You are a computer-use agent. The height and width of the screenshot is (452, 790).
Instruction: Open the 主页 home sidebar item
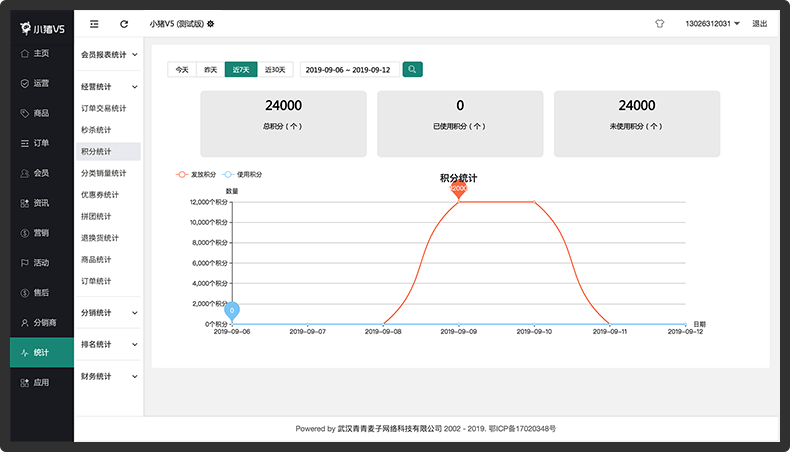click(35, 53)
